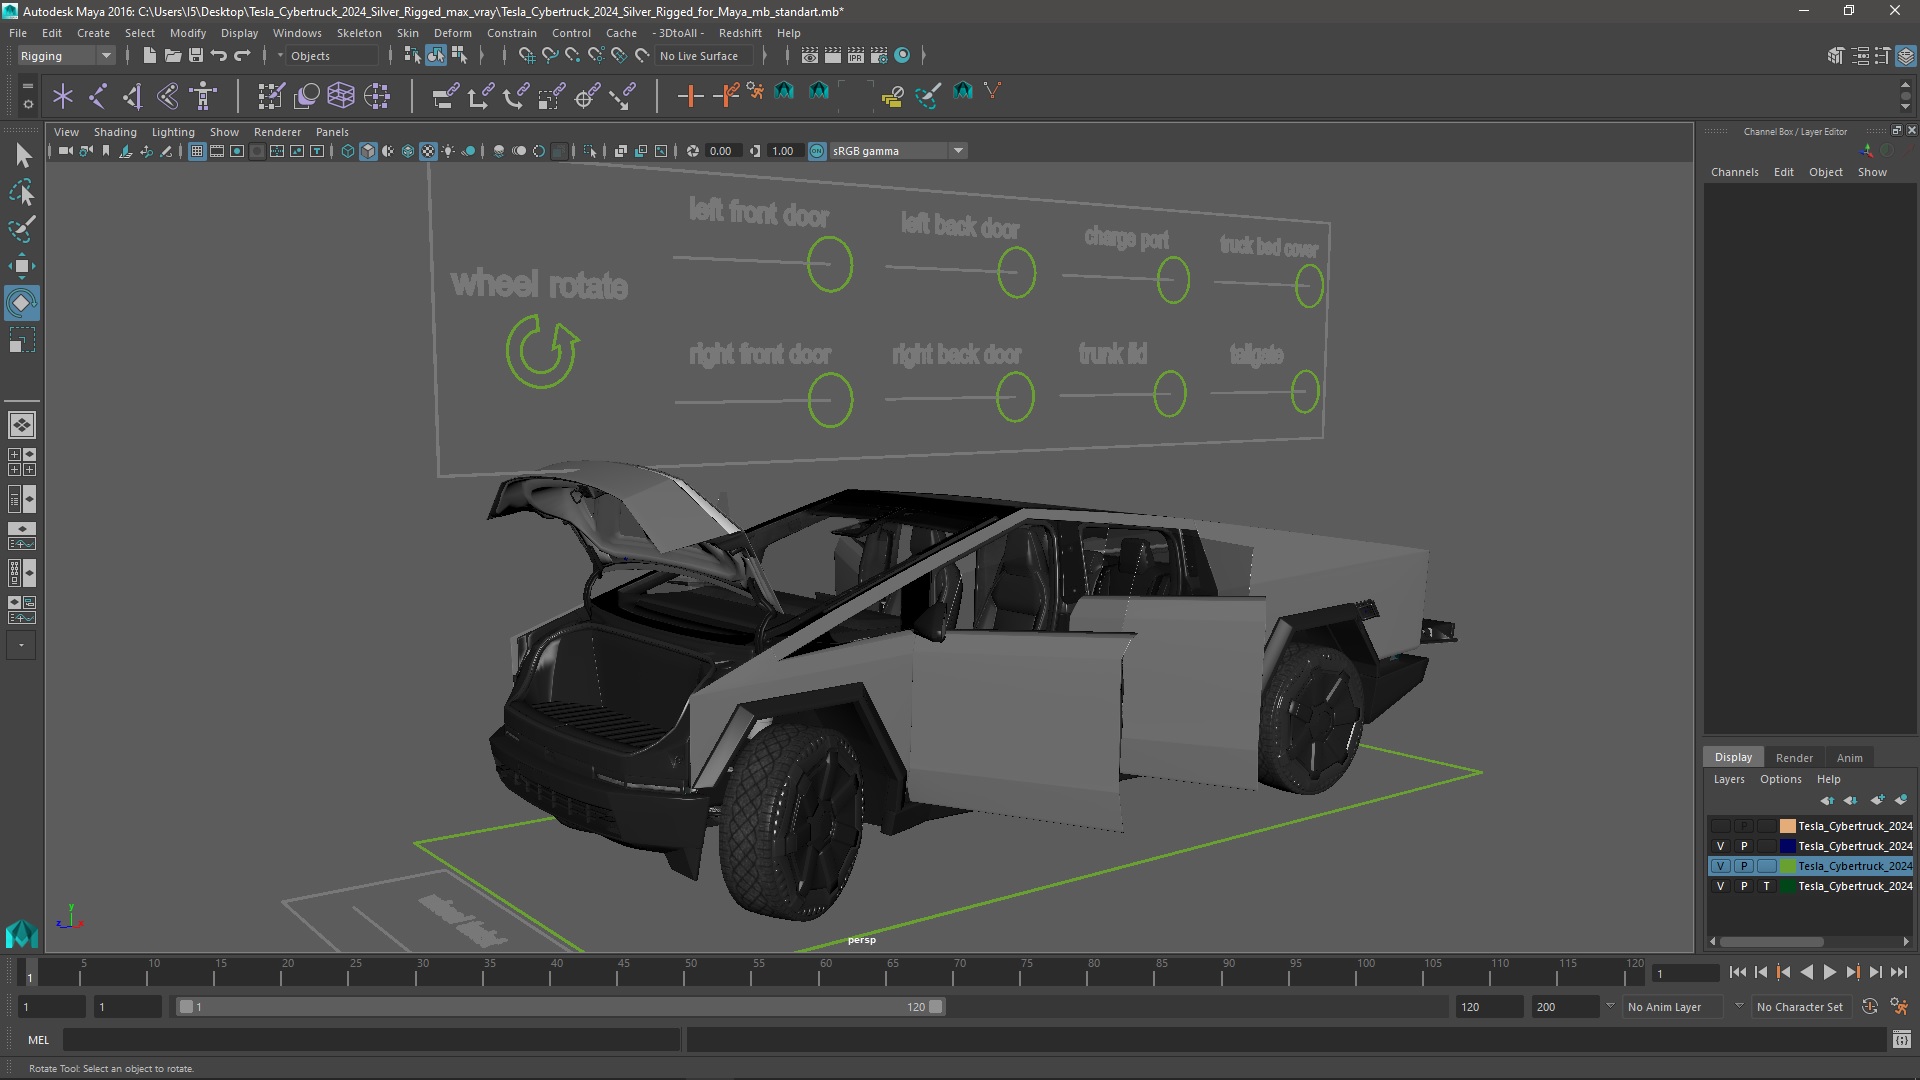Image resolution: width=1920 pixels, height=1080 pixels.
Task: Open animation preferences running-man icon
Action: tap(1899, 1007)
